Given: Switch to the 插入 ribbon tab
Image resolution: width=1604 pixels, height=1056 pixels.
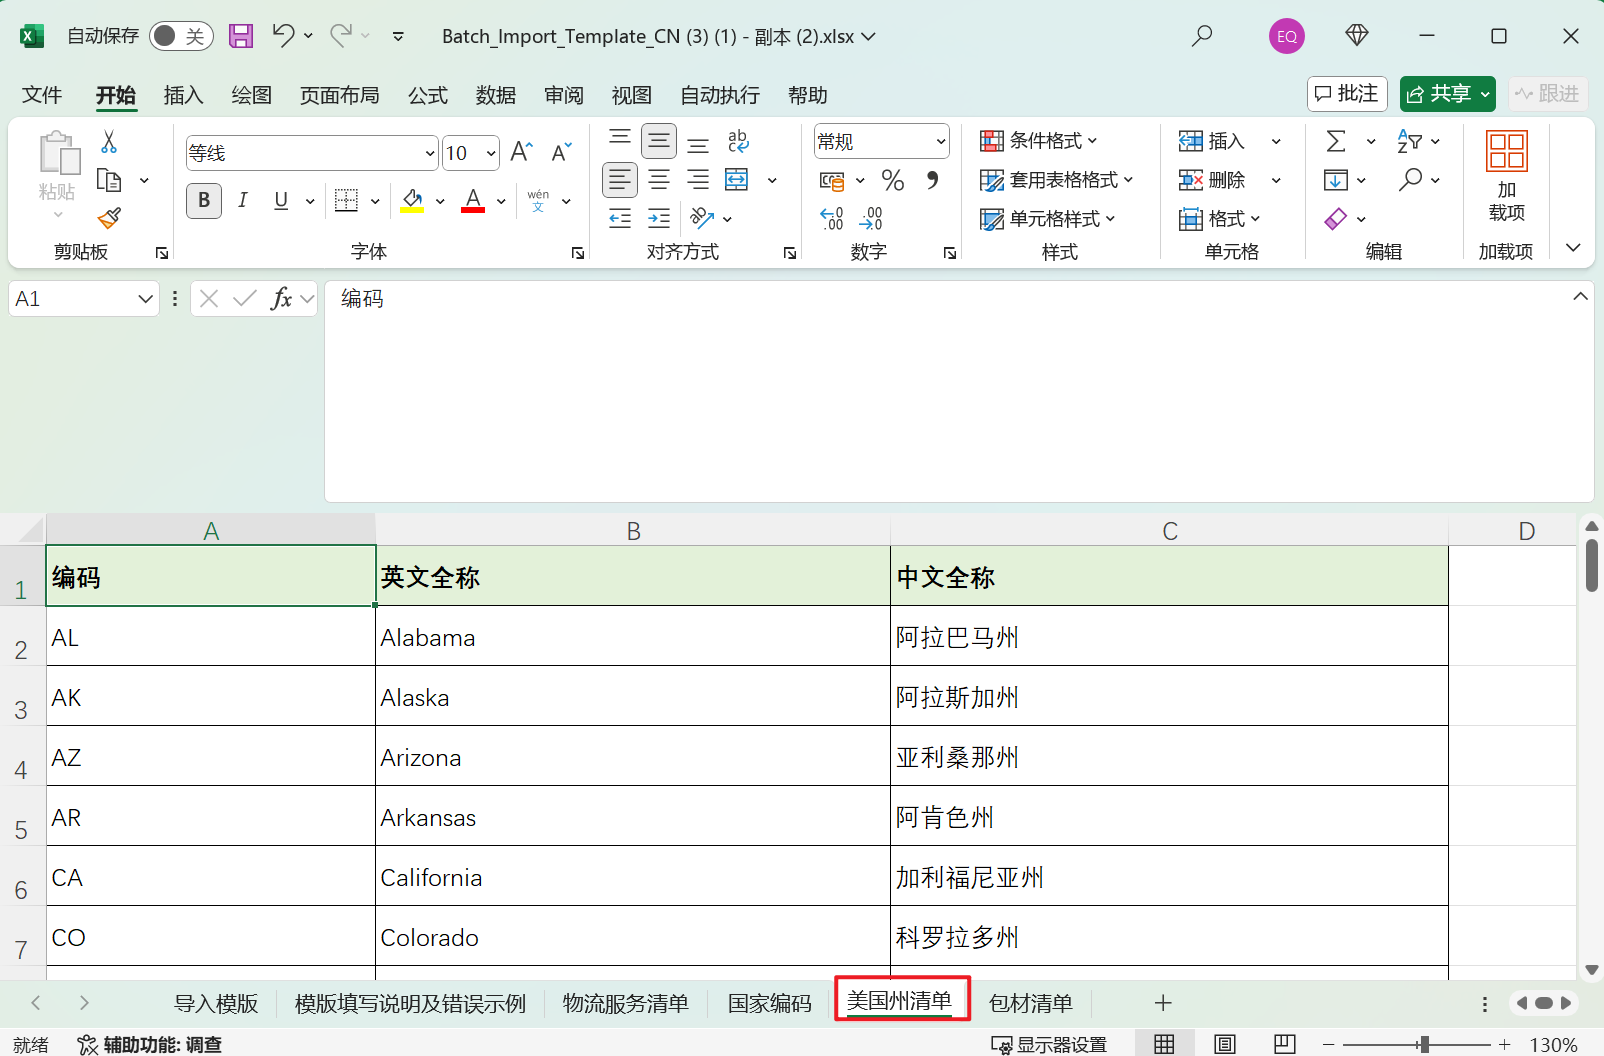Looking at the screenshot, I should pos(183,95).
